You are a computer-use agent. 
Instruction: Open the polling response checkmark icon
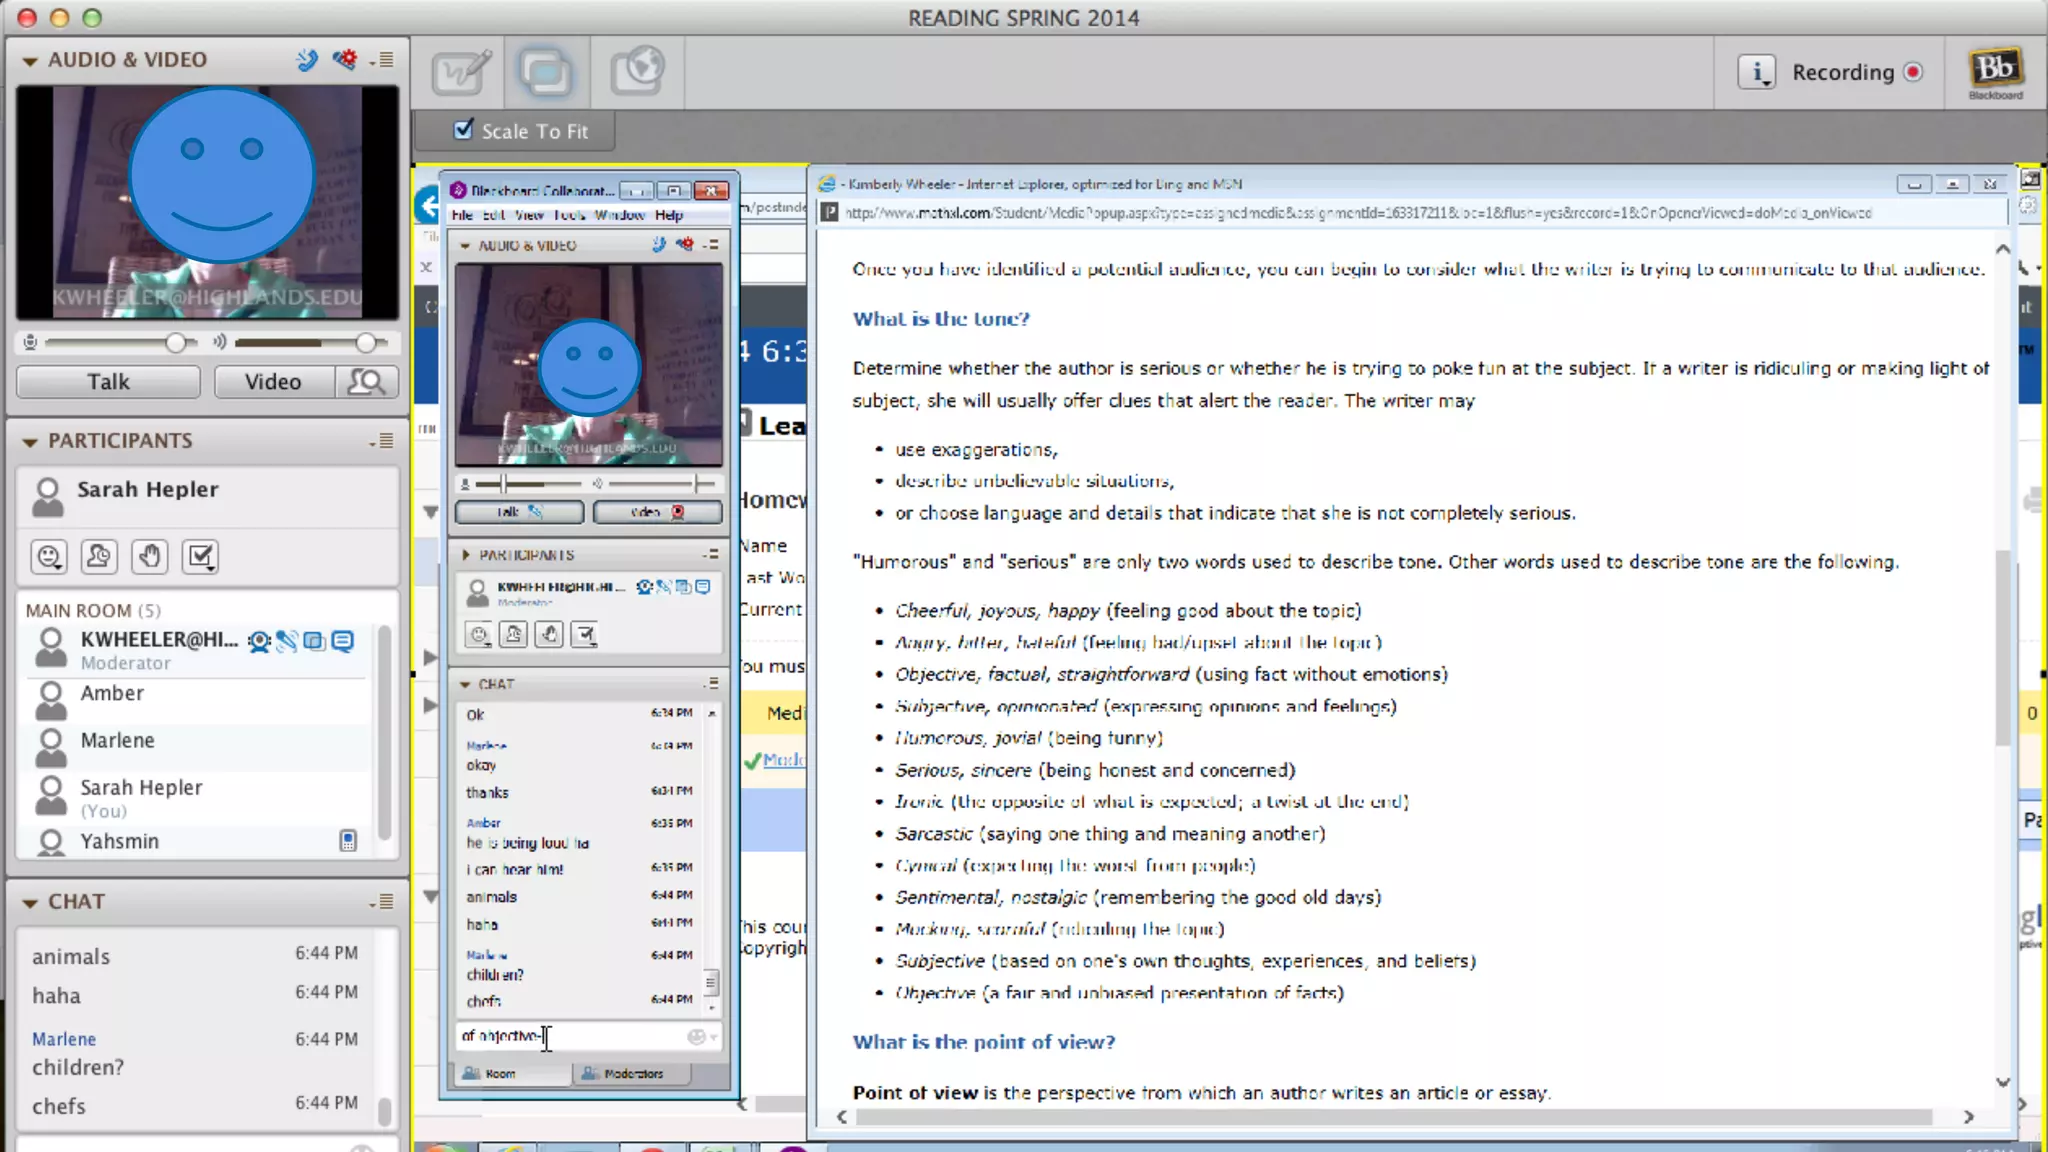click(x=201, y=556)
